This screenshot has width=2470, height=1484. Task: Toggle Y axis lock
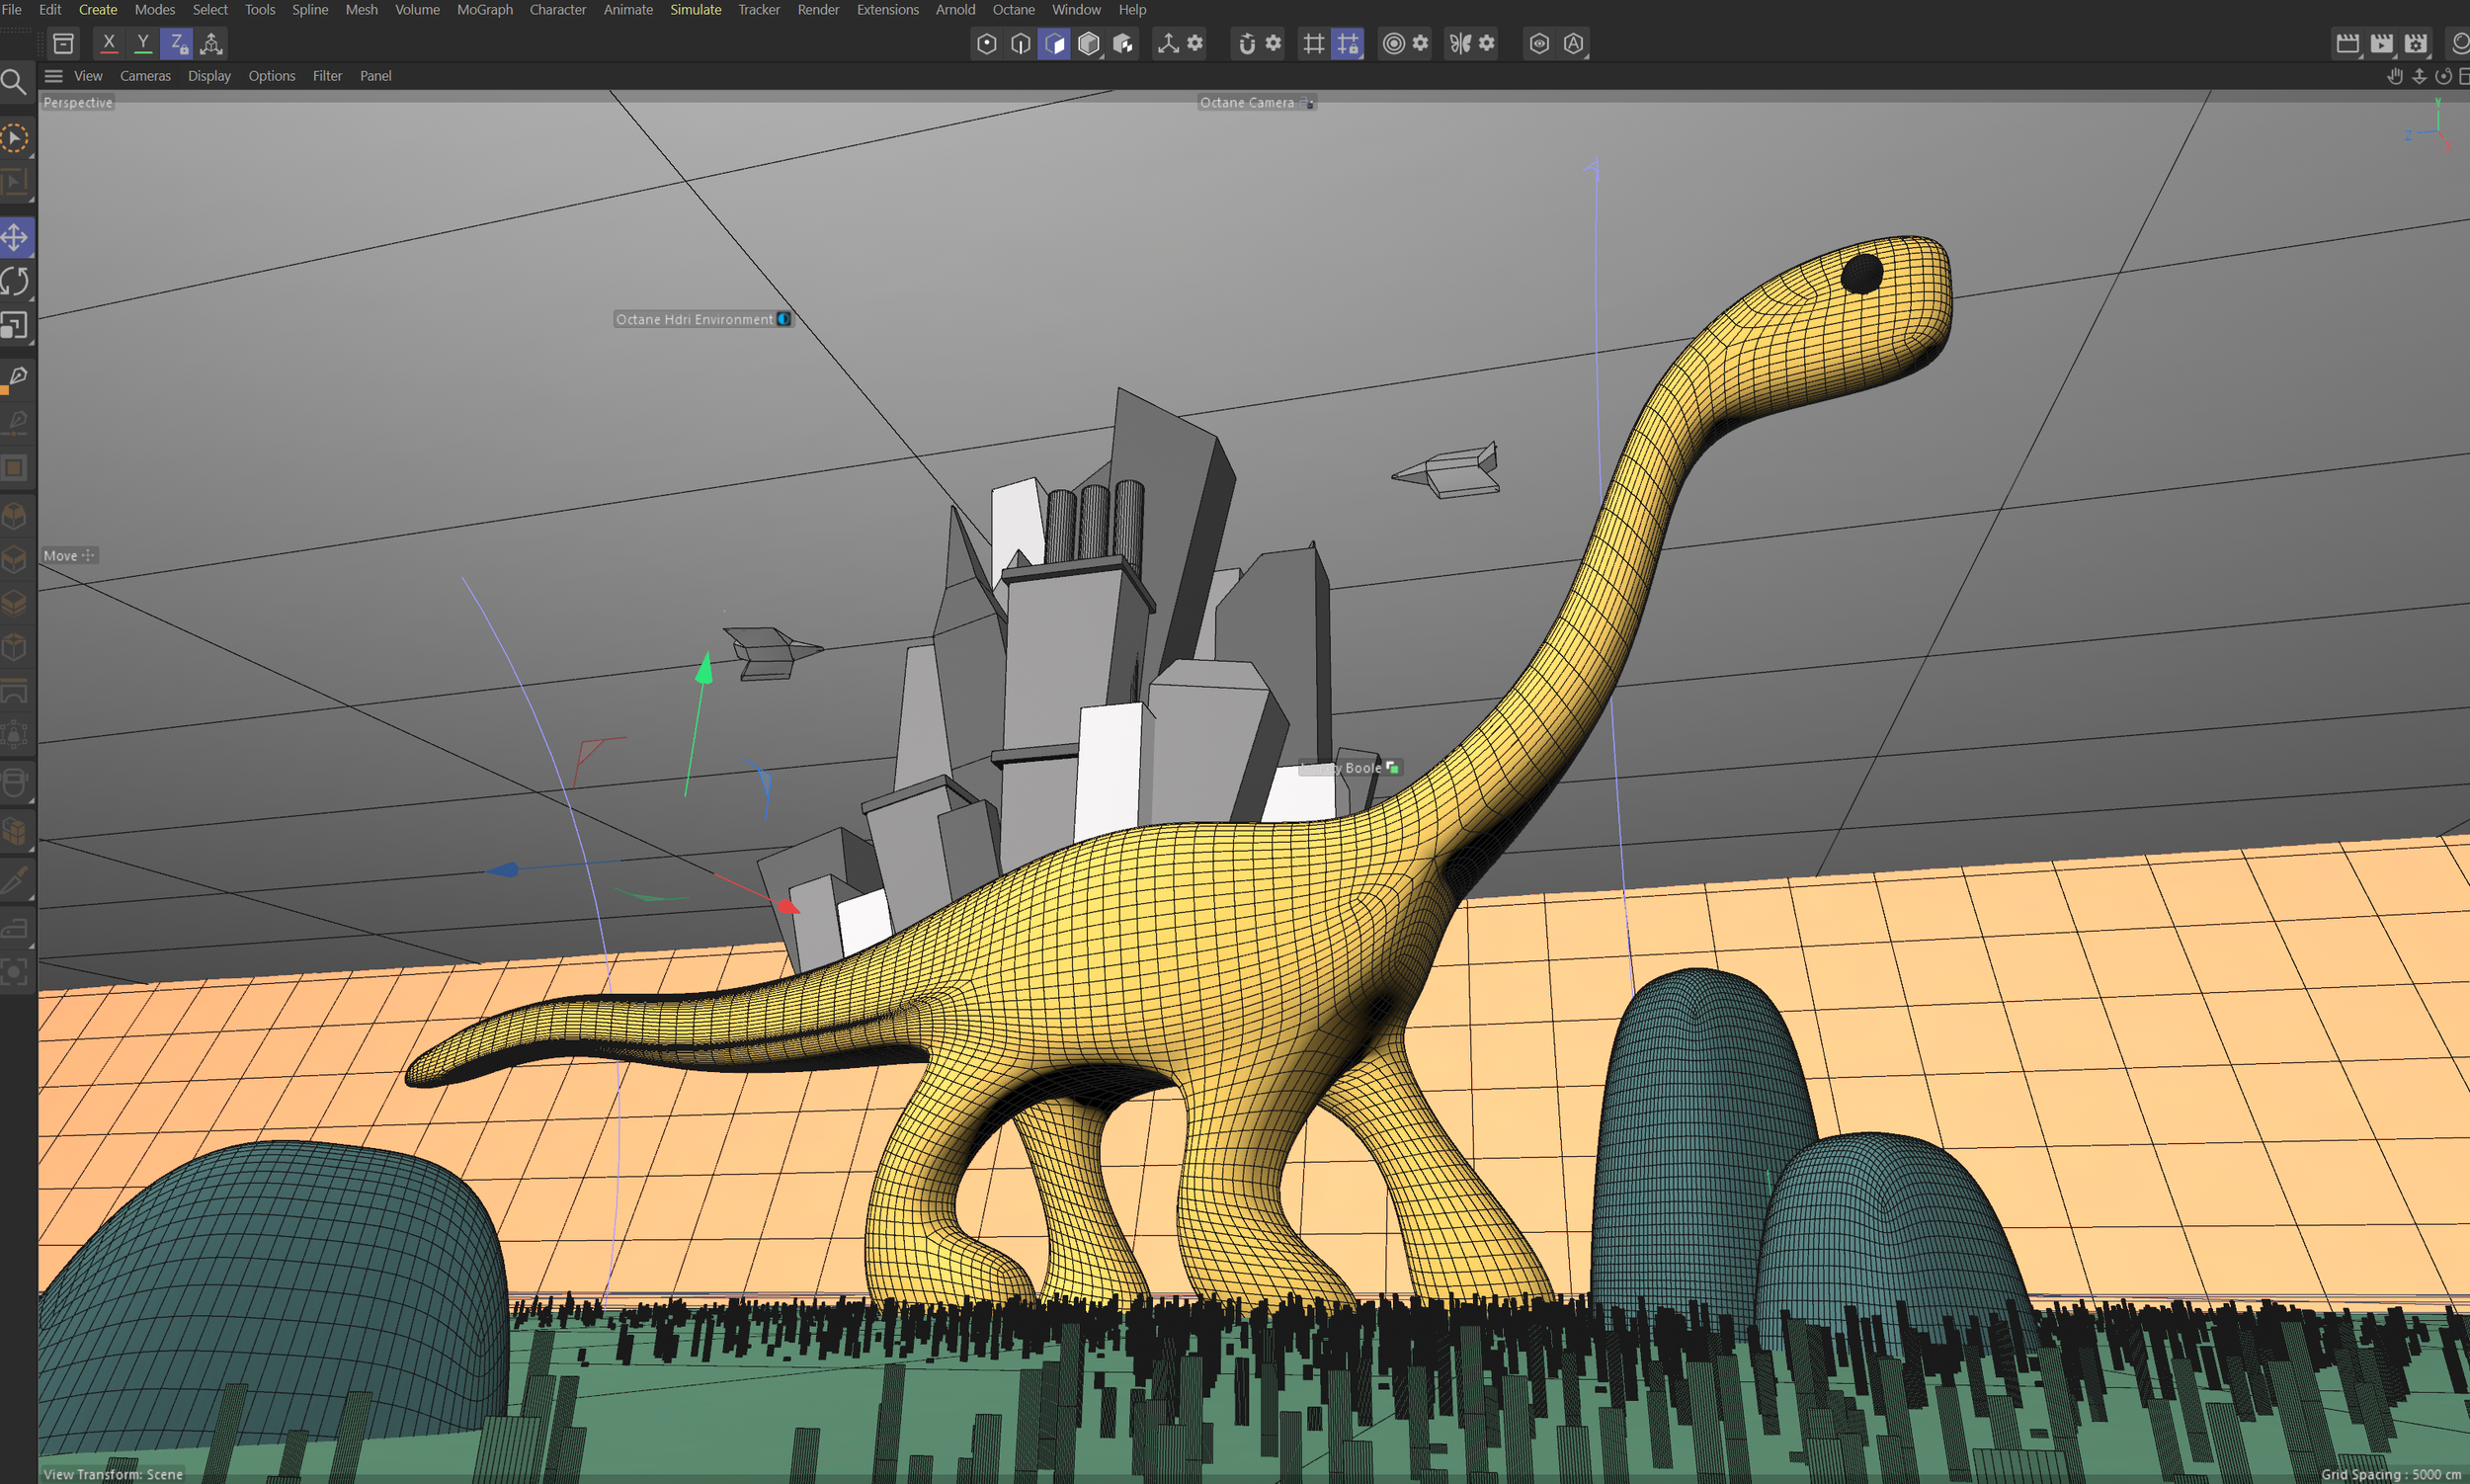pyautogui.click(x=143, y=43)
